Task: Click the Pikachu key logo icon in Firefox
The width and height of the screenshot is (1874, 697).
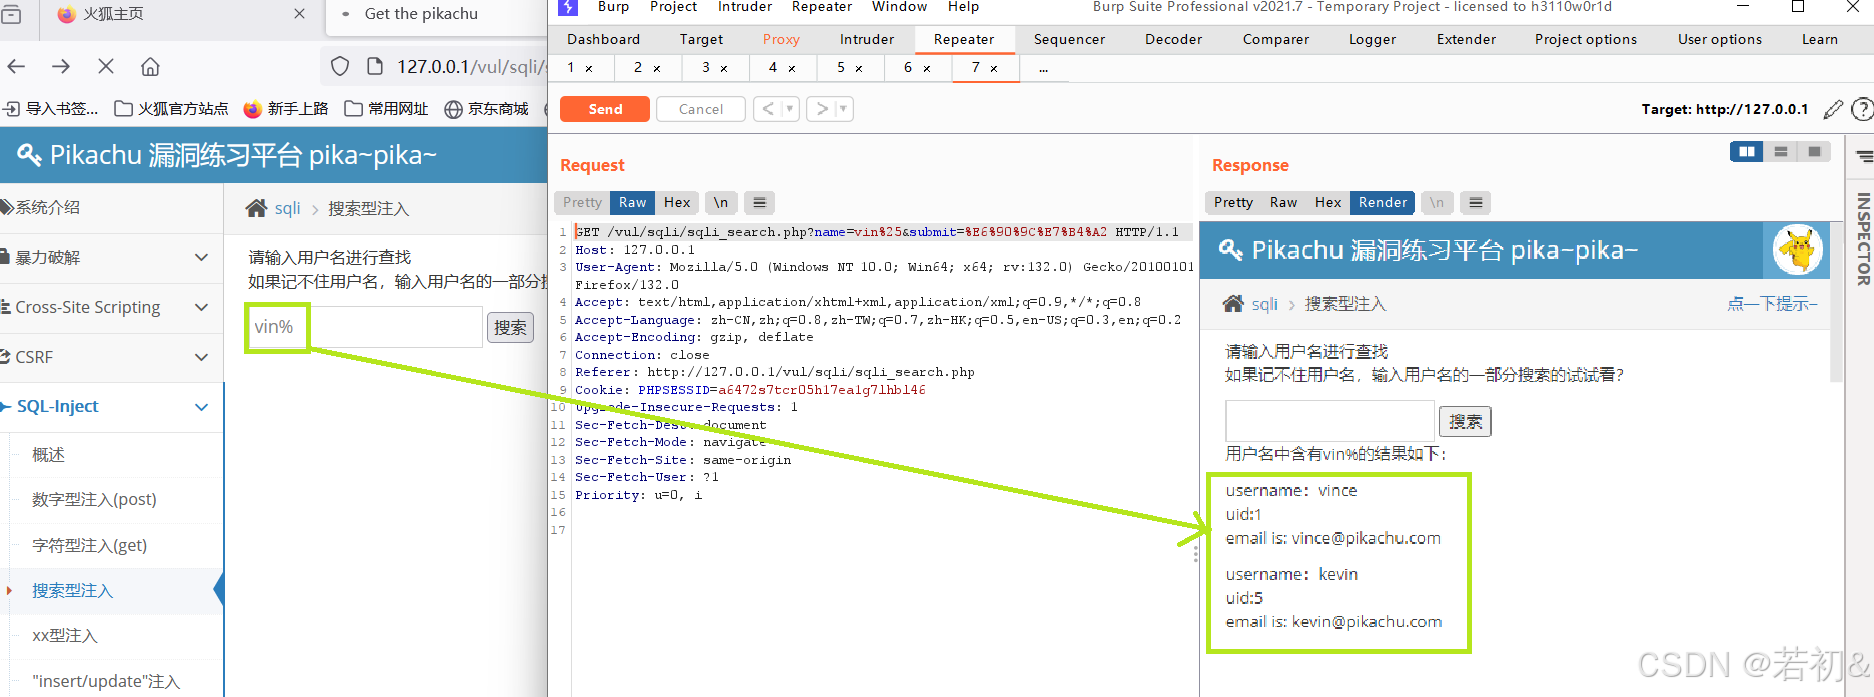Action: point(29,155)
